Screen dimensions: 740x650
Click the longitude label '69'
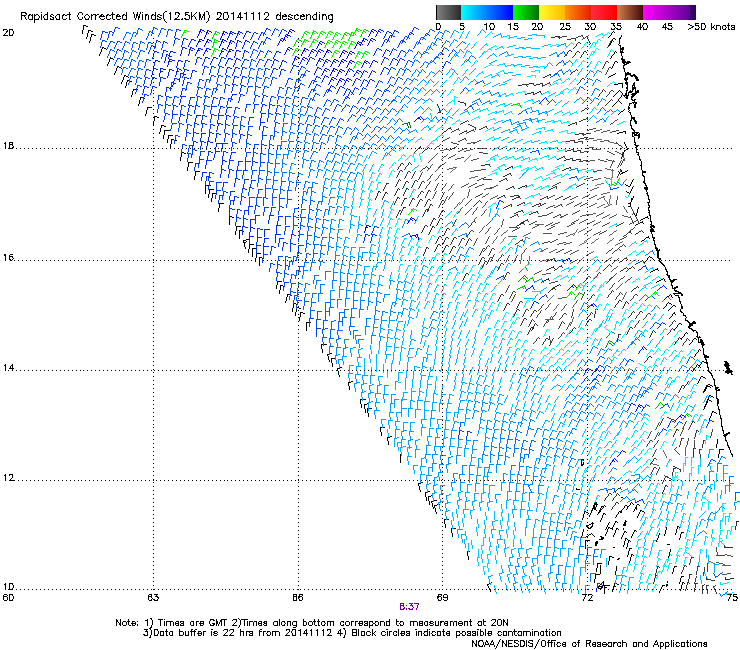(x=442, y=598)
